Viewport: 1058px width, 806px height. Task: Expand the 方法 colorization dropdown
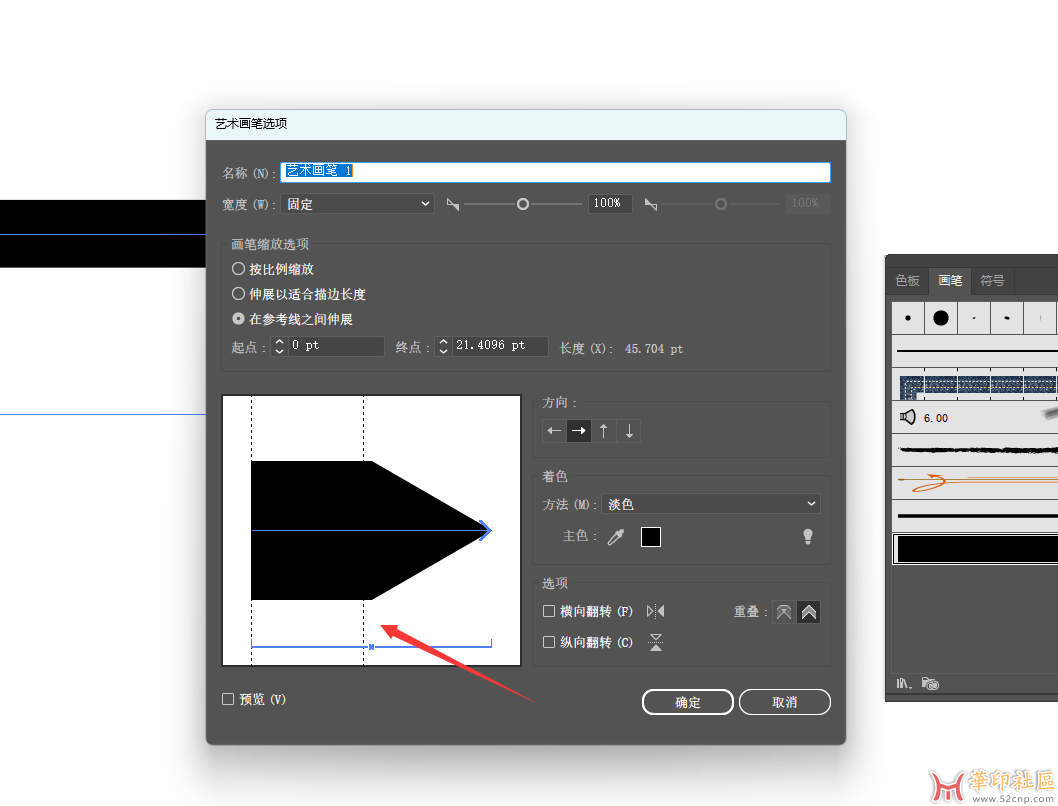point(711,504)
